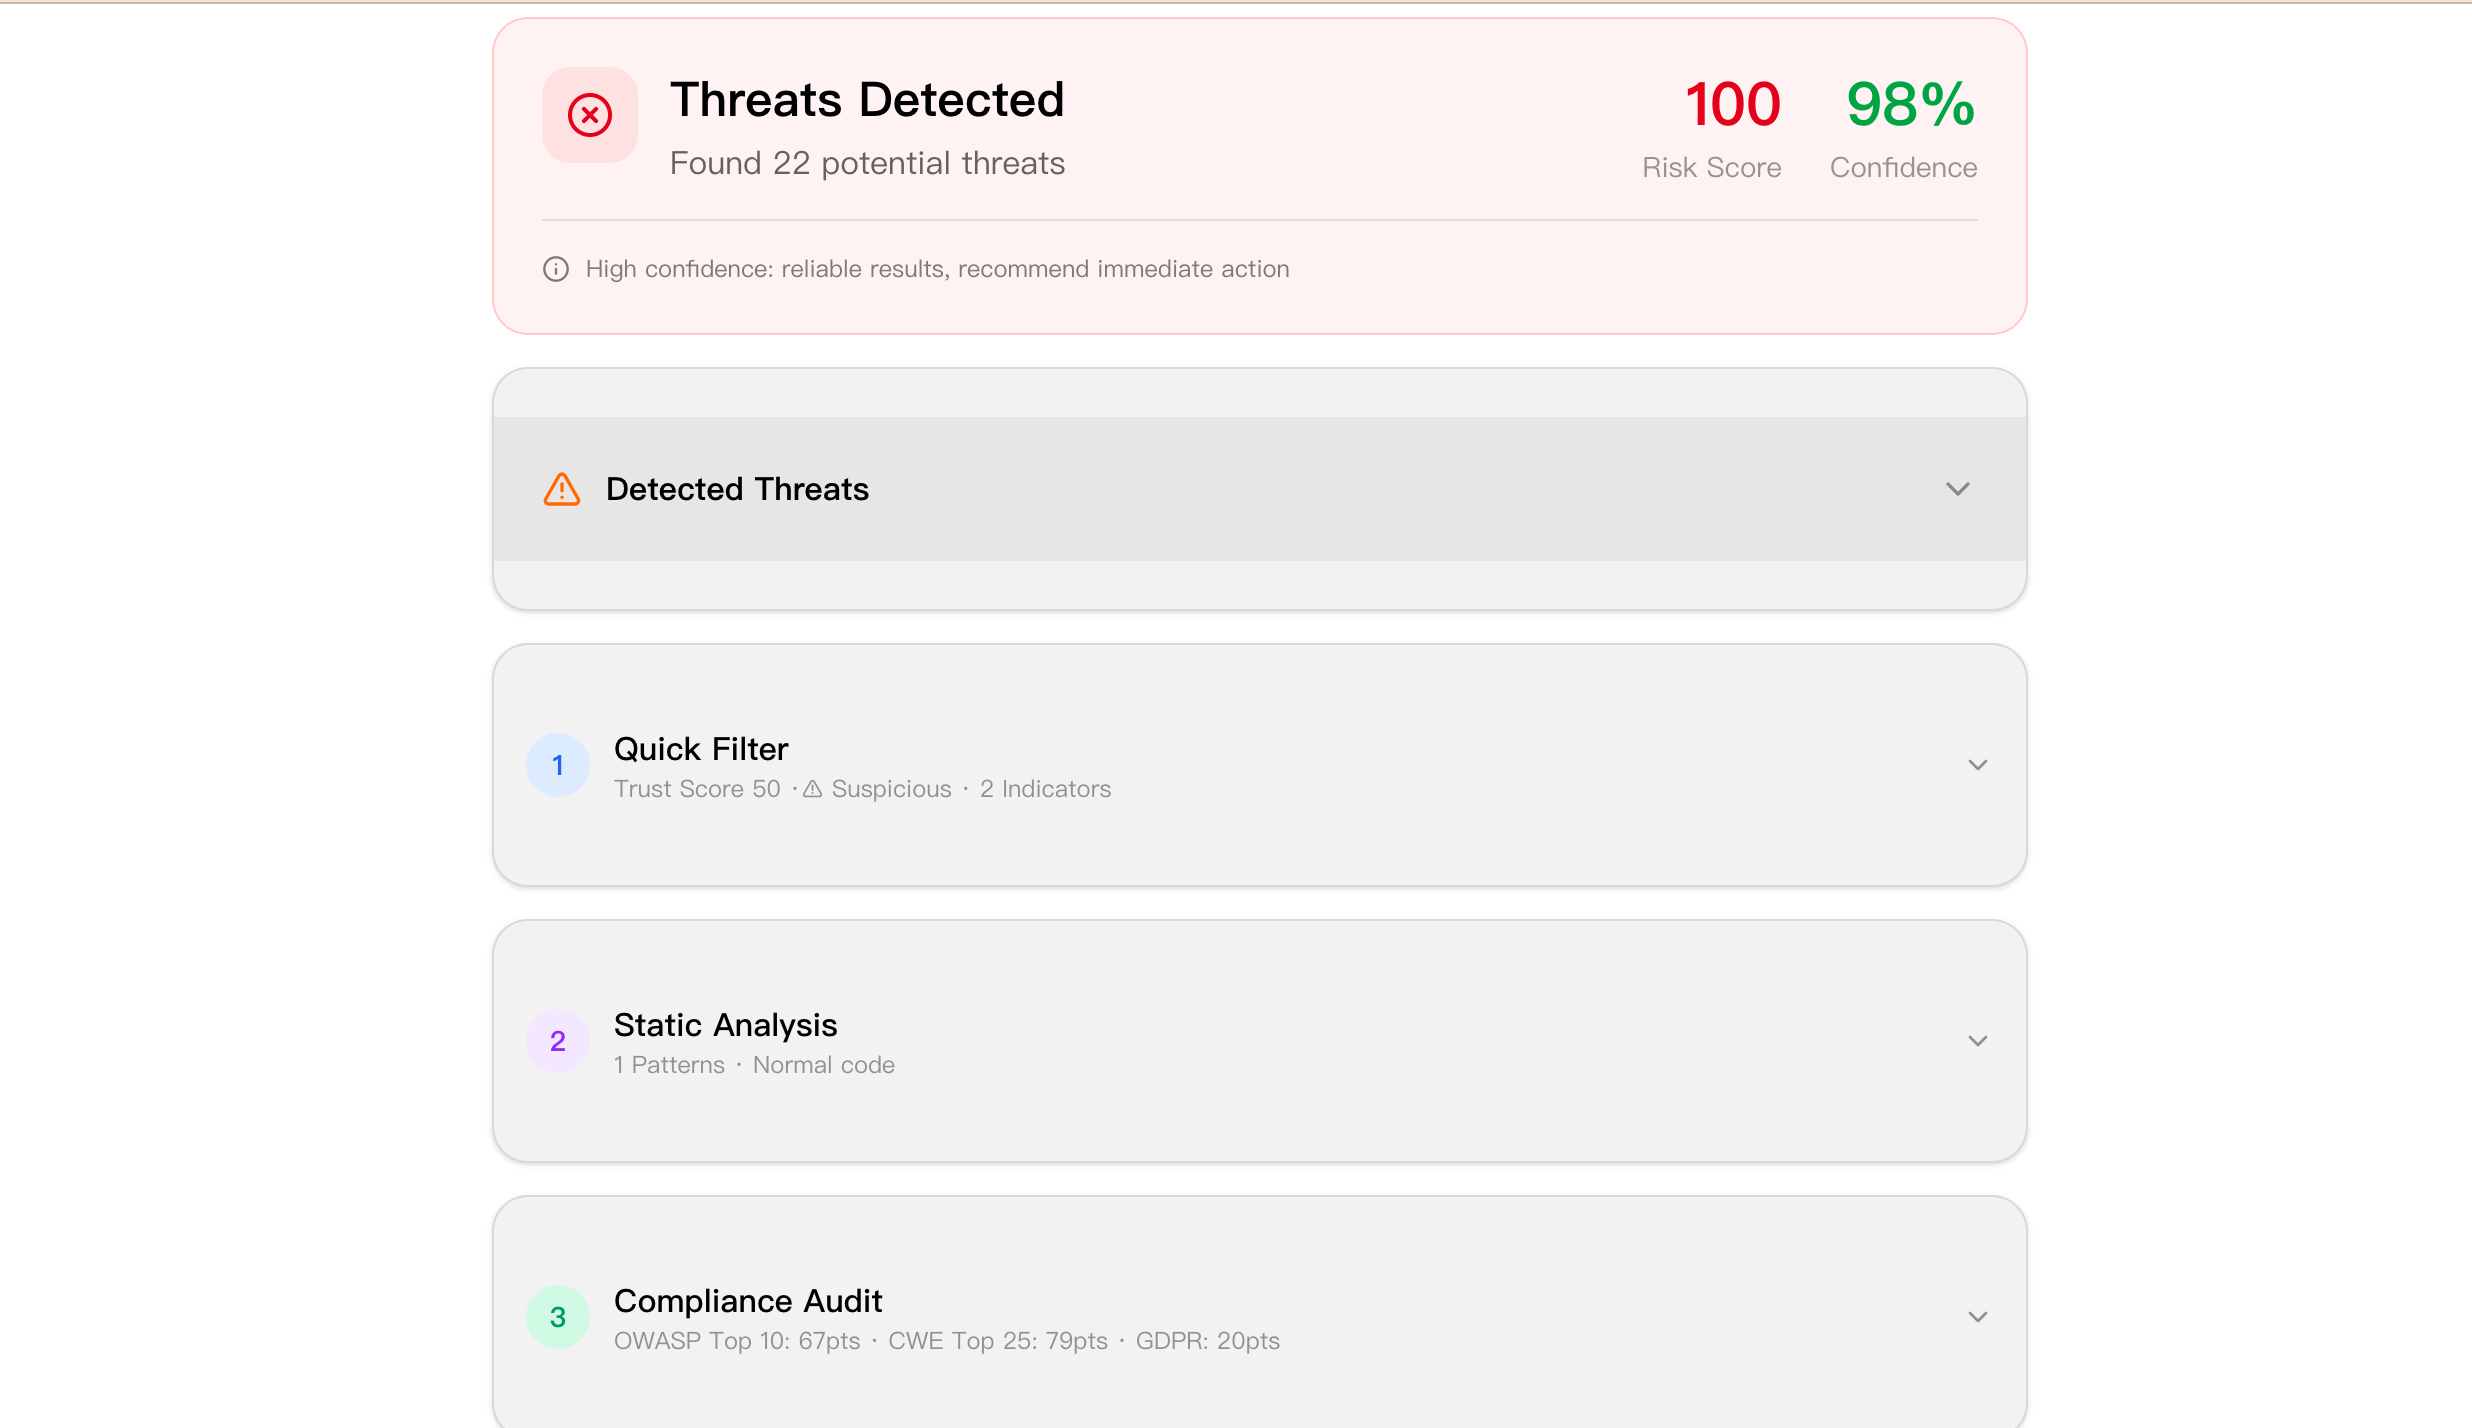Select the green step badge numbered 3
This screenshot has width=2472, height=1428.
click(x=557, y=1317)
